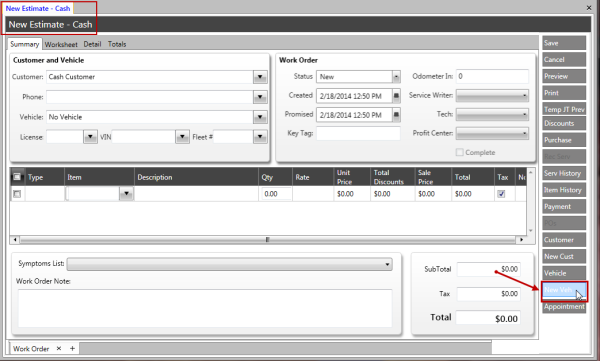Viewport: 600px width, 361px height.
Task: Switch to the Summary tab
Action: click(24, 44)
